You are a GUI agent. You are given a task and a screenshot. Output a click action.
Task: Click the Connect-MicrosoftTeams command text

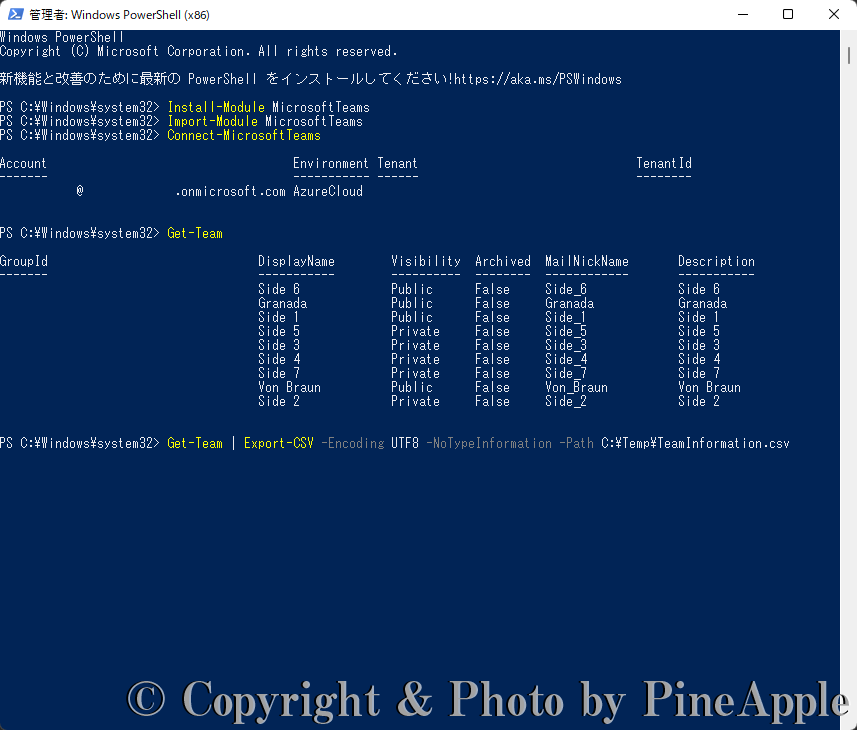click(243, 135)
